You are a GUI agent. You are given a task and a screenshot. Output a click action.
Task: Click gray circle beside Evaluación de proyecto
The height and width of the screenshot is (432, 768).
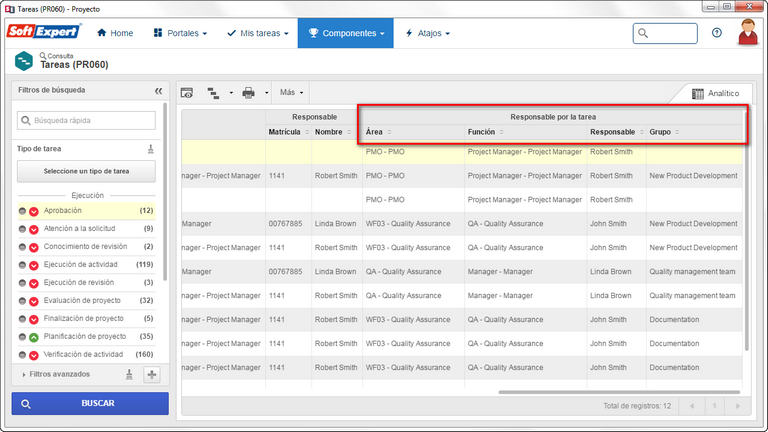pyautogui.click(x=22, y=301)
